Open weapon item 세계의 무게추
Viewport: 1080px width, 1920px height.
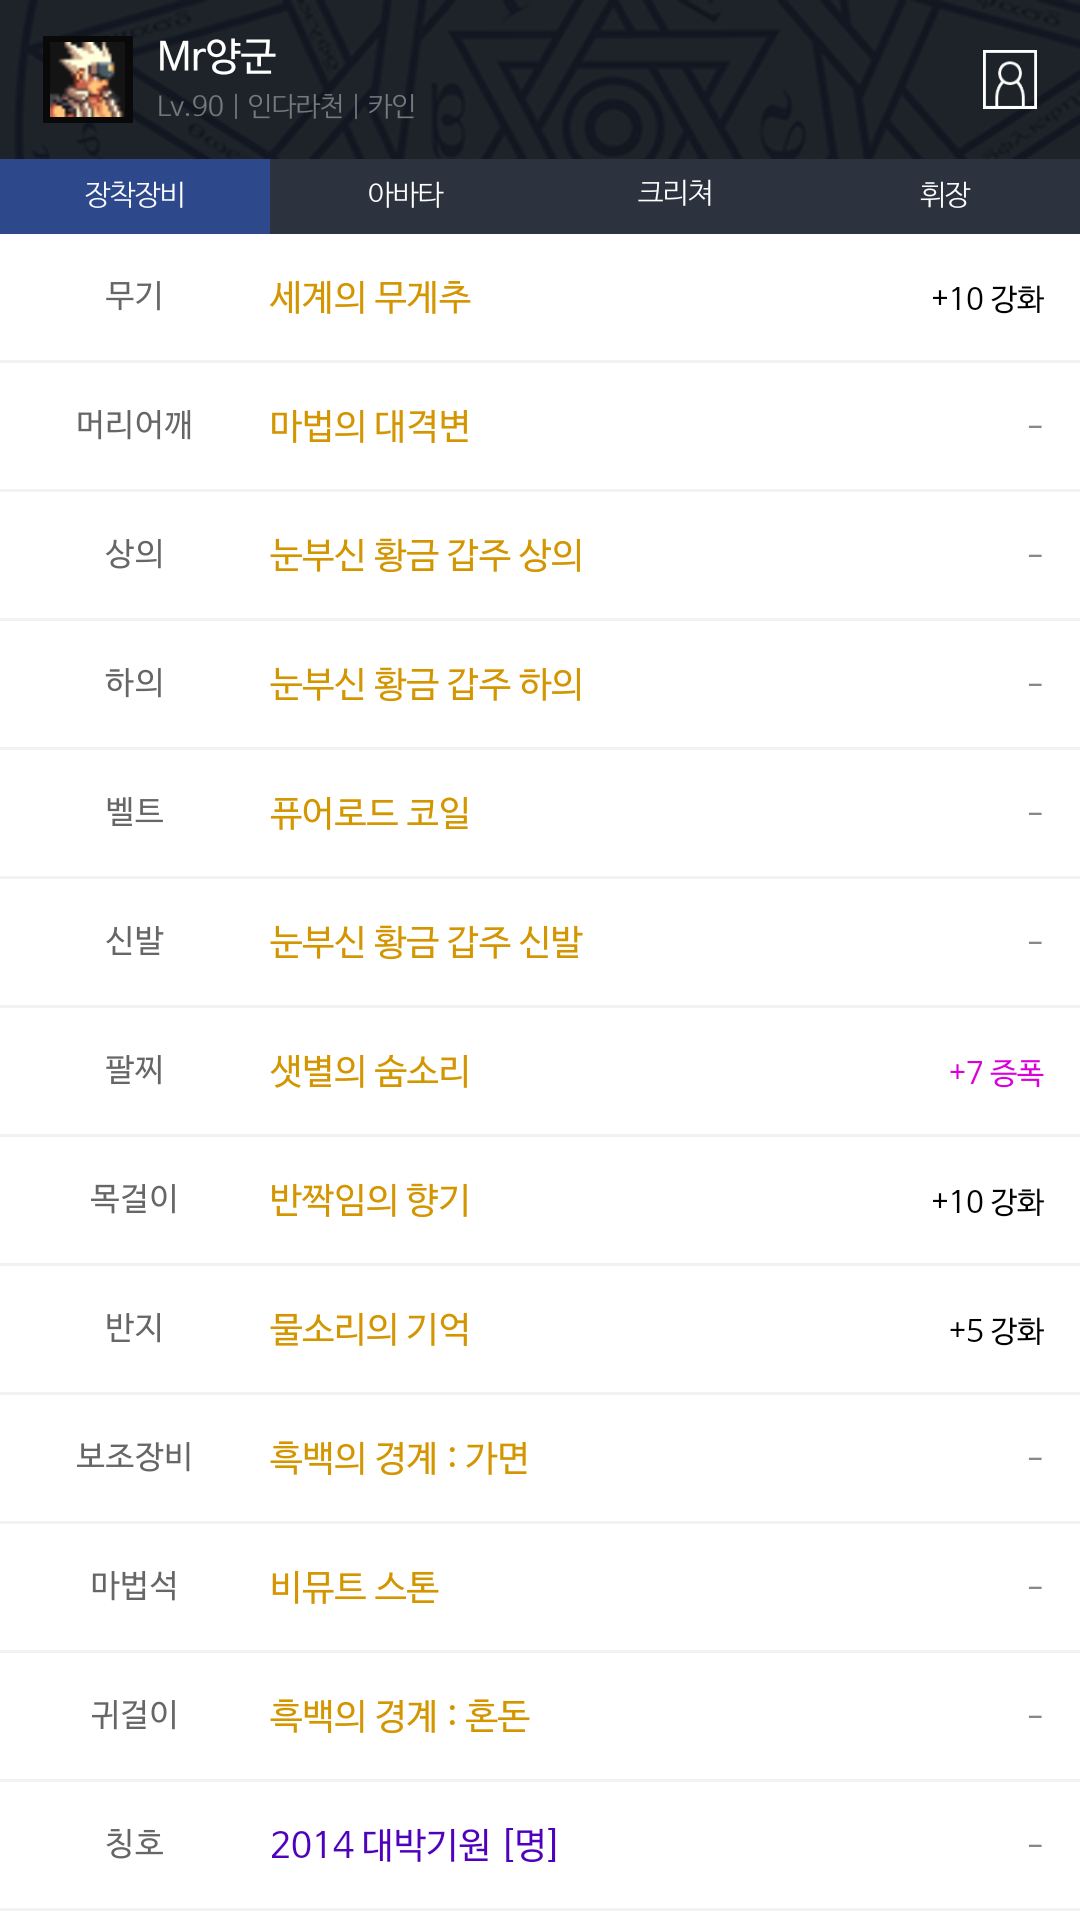pos(370,298)
